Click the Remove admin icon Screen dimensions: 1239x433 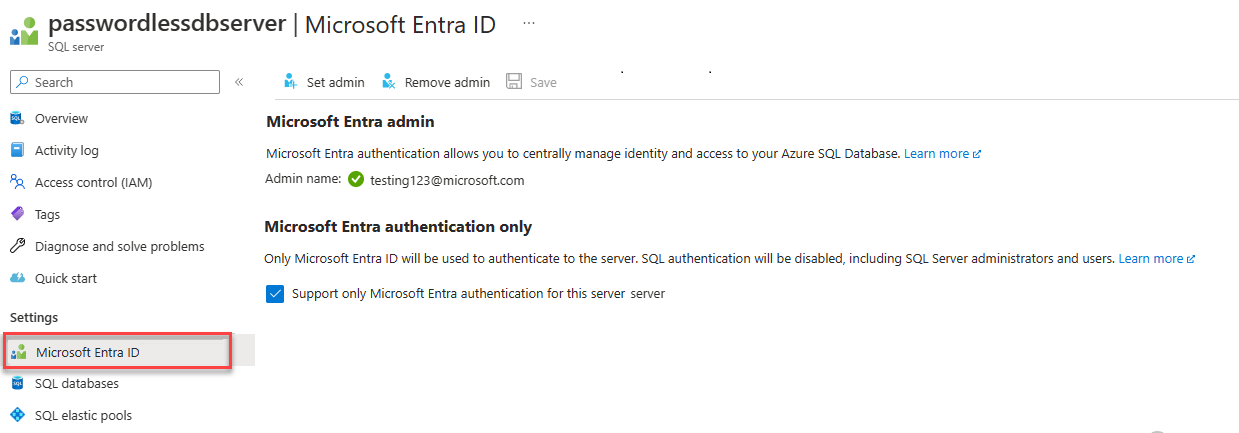pos(388,82)
